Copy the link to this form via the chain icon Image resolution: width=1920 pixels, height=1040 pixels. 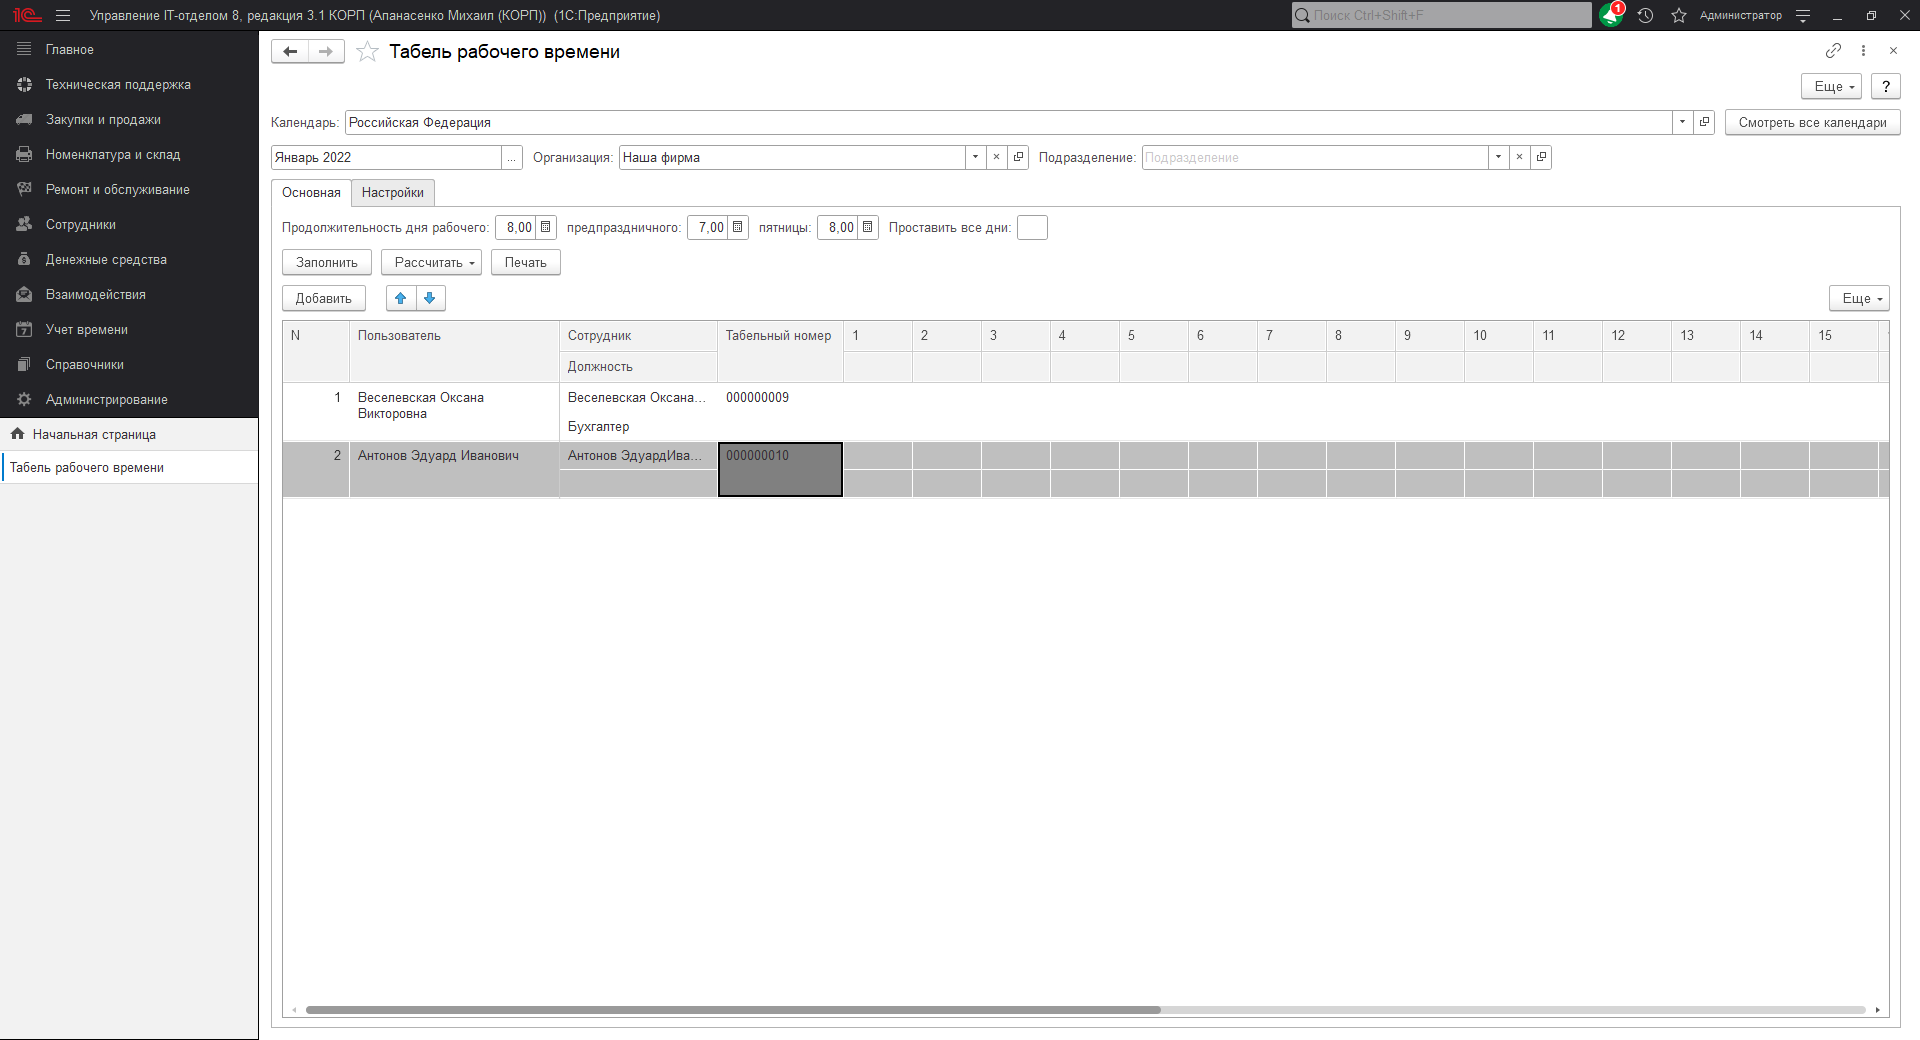click(1833, 51)
